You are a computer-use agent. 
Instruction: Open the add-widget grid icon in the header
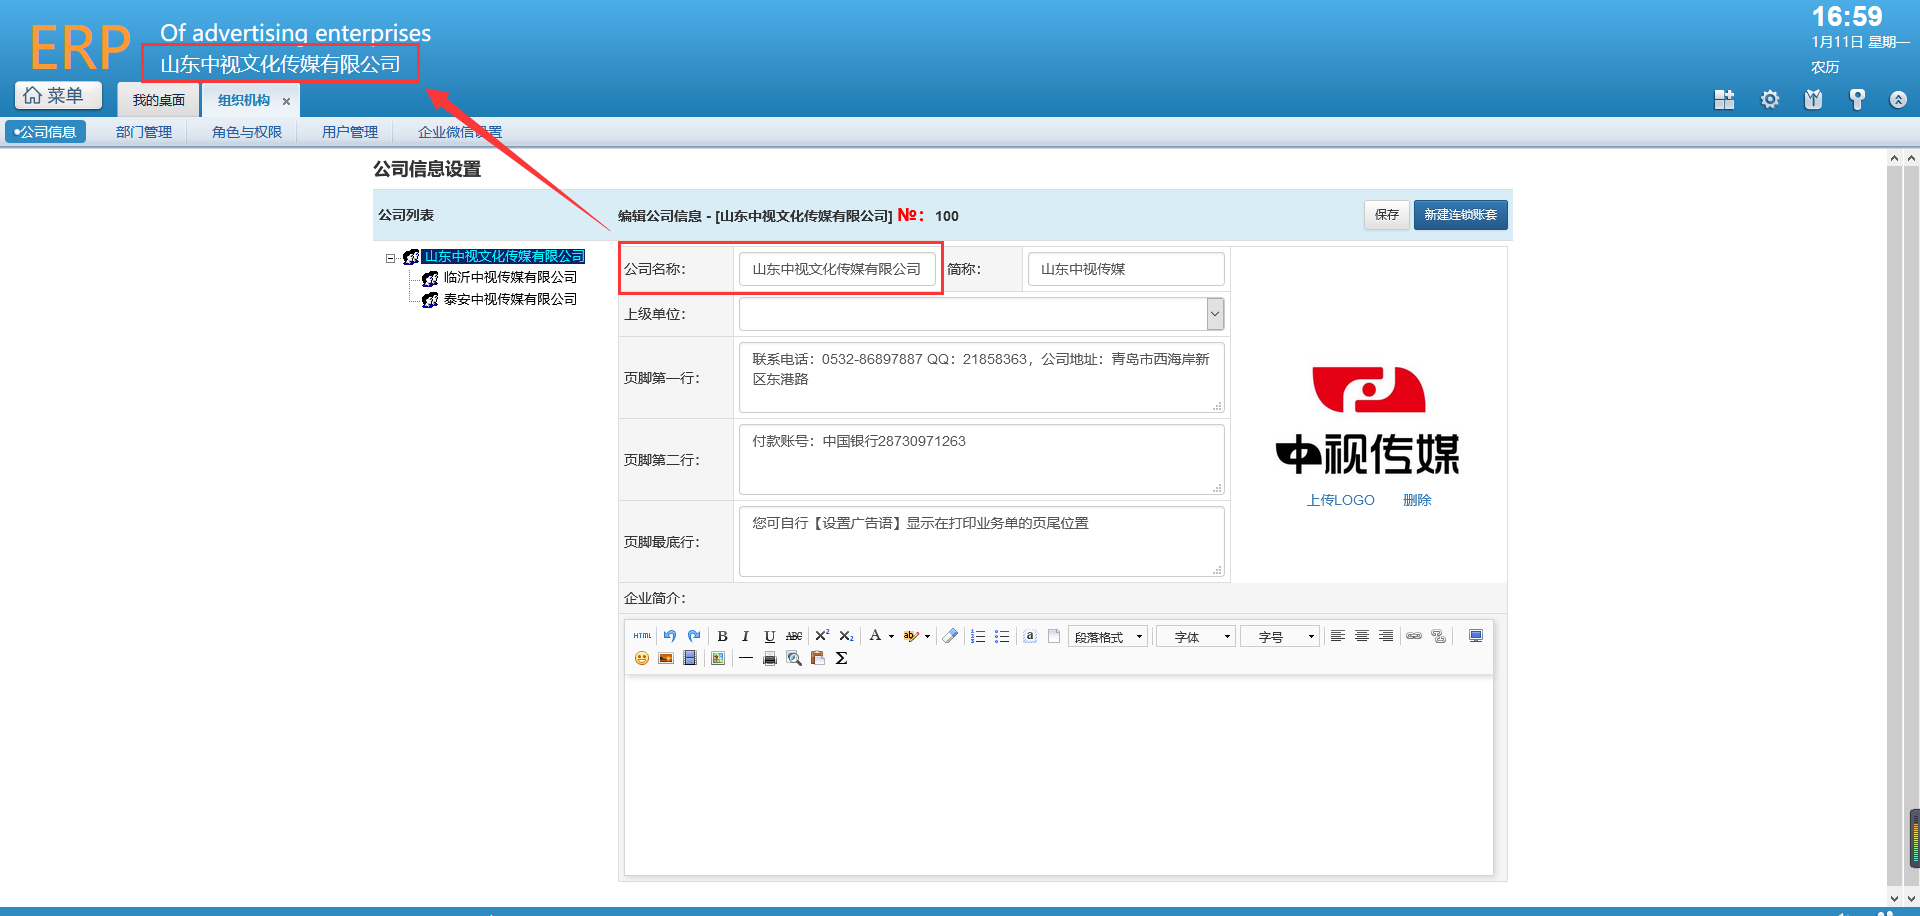pos(1724,99)
